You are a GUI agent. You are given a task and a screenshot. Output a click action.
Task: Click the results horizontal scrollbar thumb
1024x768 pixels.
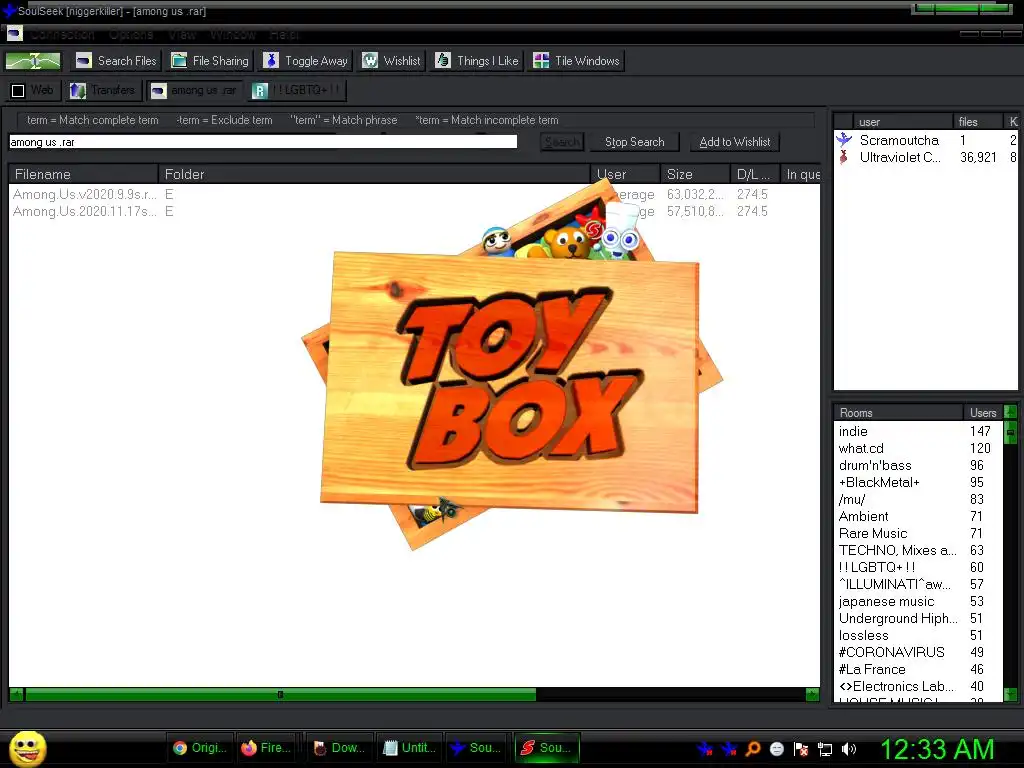[x=281, y=694]
